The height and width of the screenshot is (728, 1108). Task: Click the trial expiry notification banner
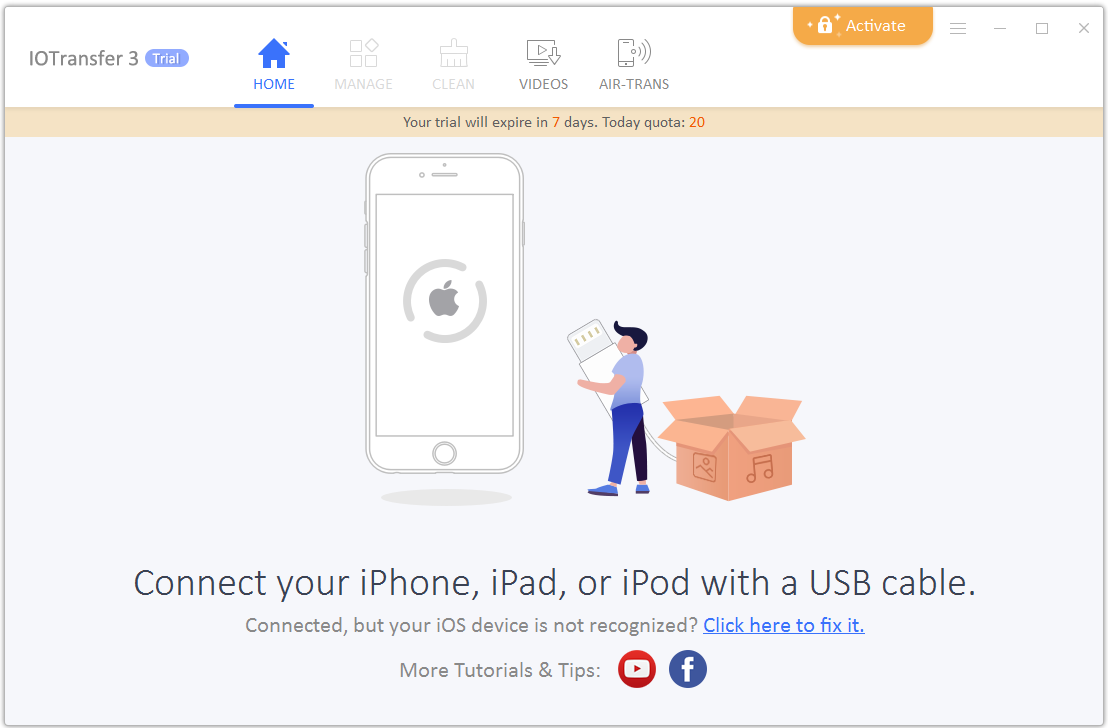click(x=554, y=122)
